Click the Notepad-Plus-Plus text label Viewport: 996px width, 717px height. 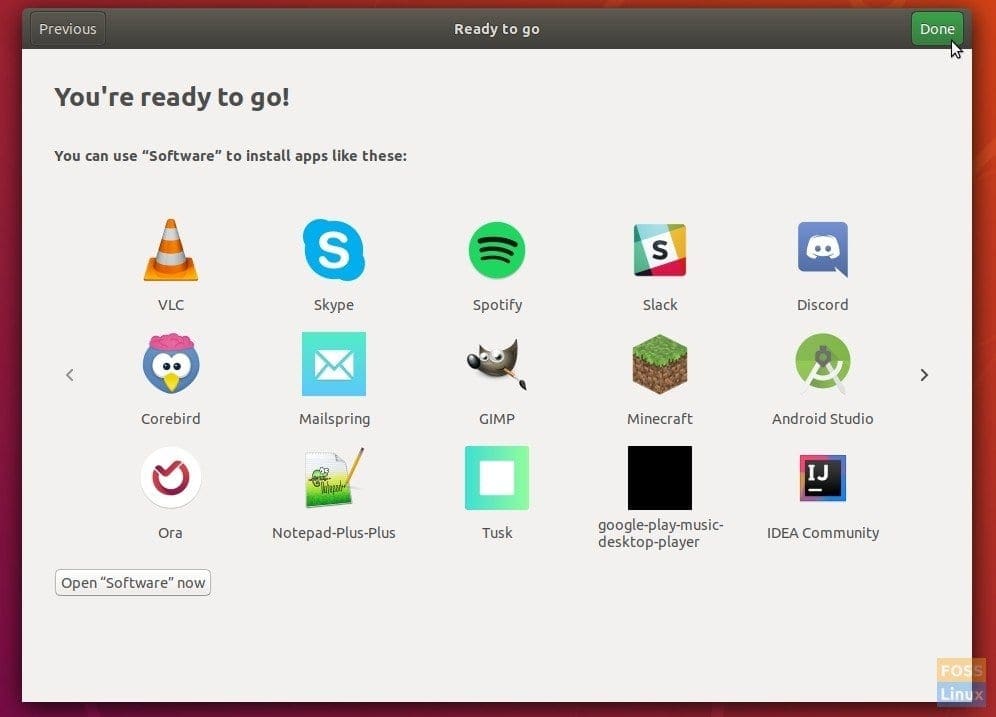point(333,533)
